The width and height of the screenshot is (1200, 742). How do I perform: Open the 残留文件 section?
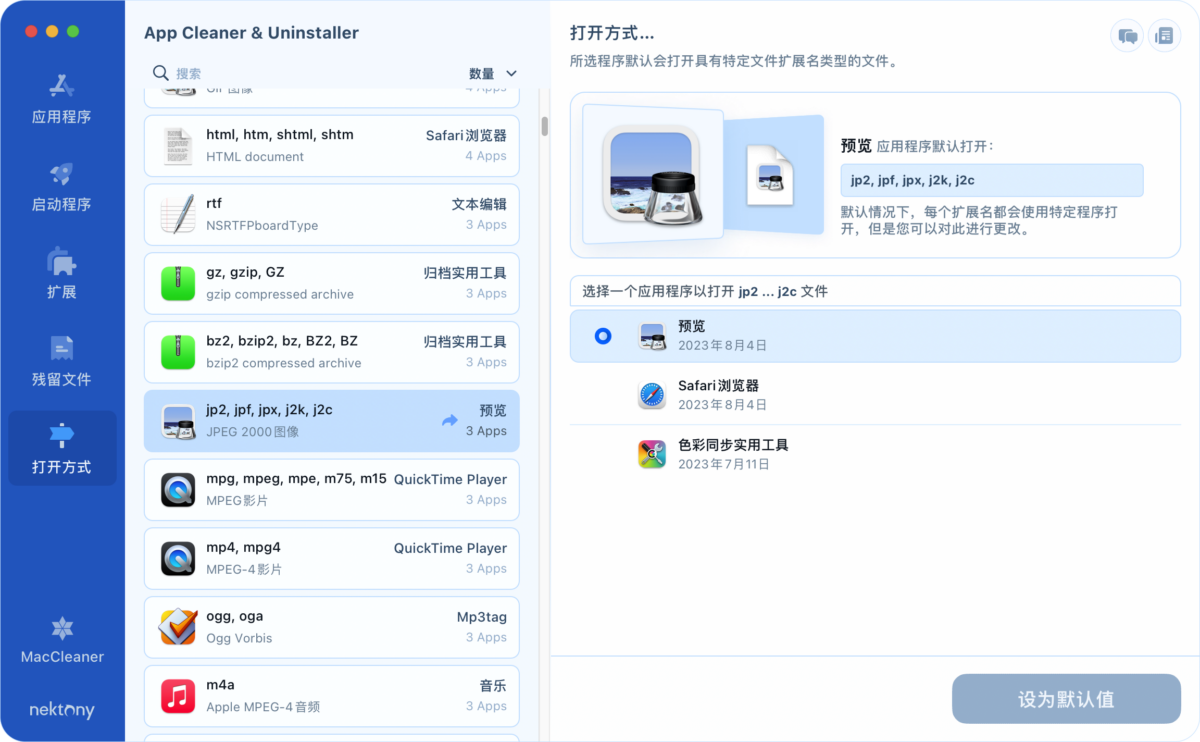tap(62, 361)
